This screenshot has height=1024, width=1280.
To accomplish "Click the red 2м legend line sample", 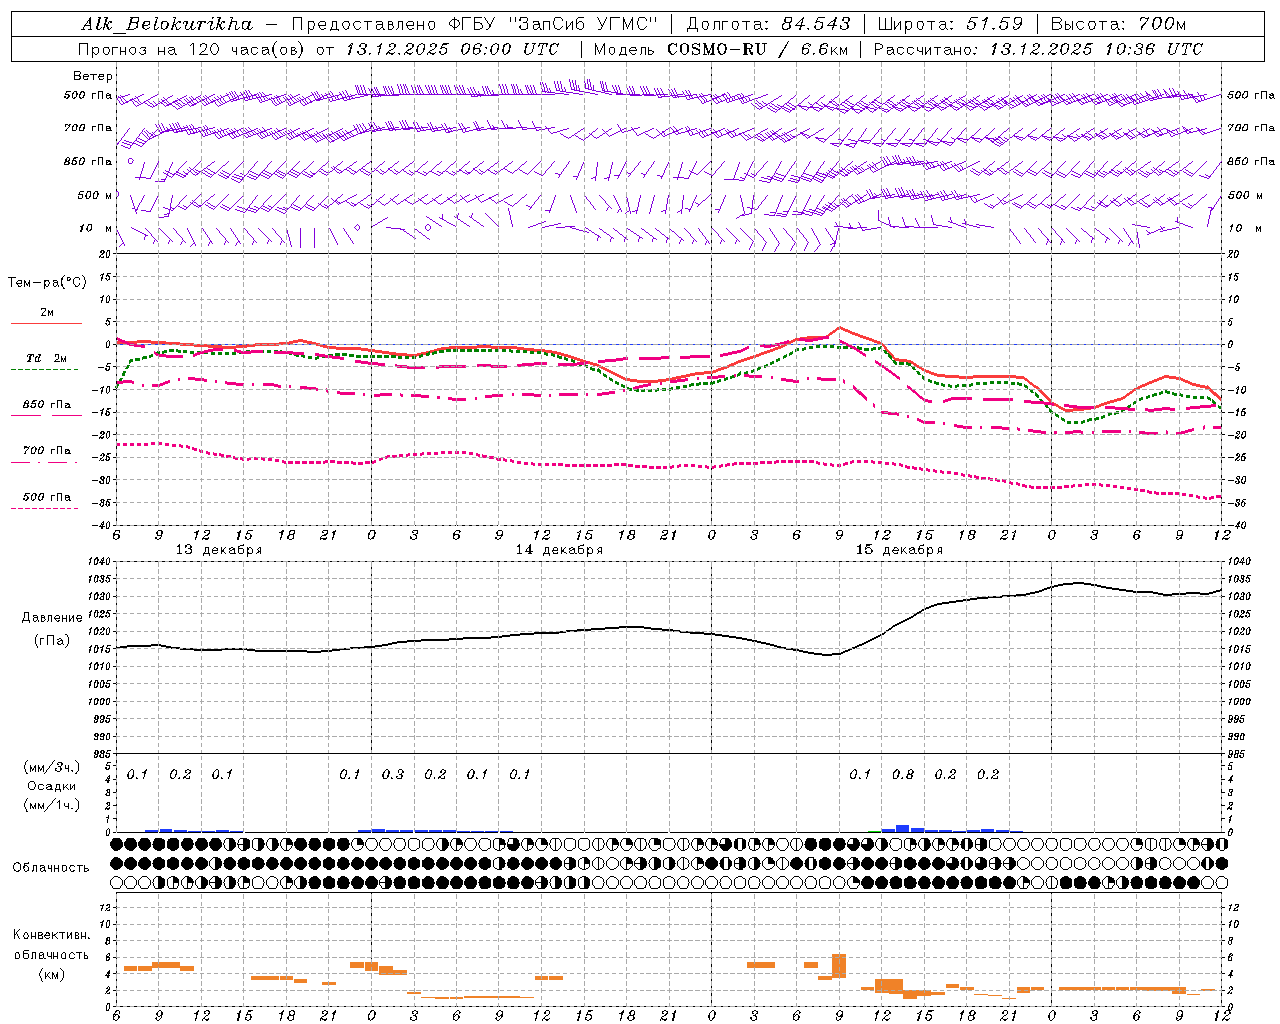I will point(47,323).
